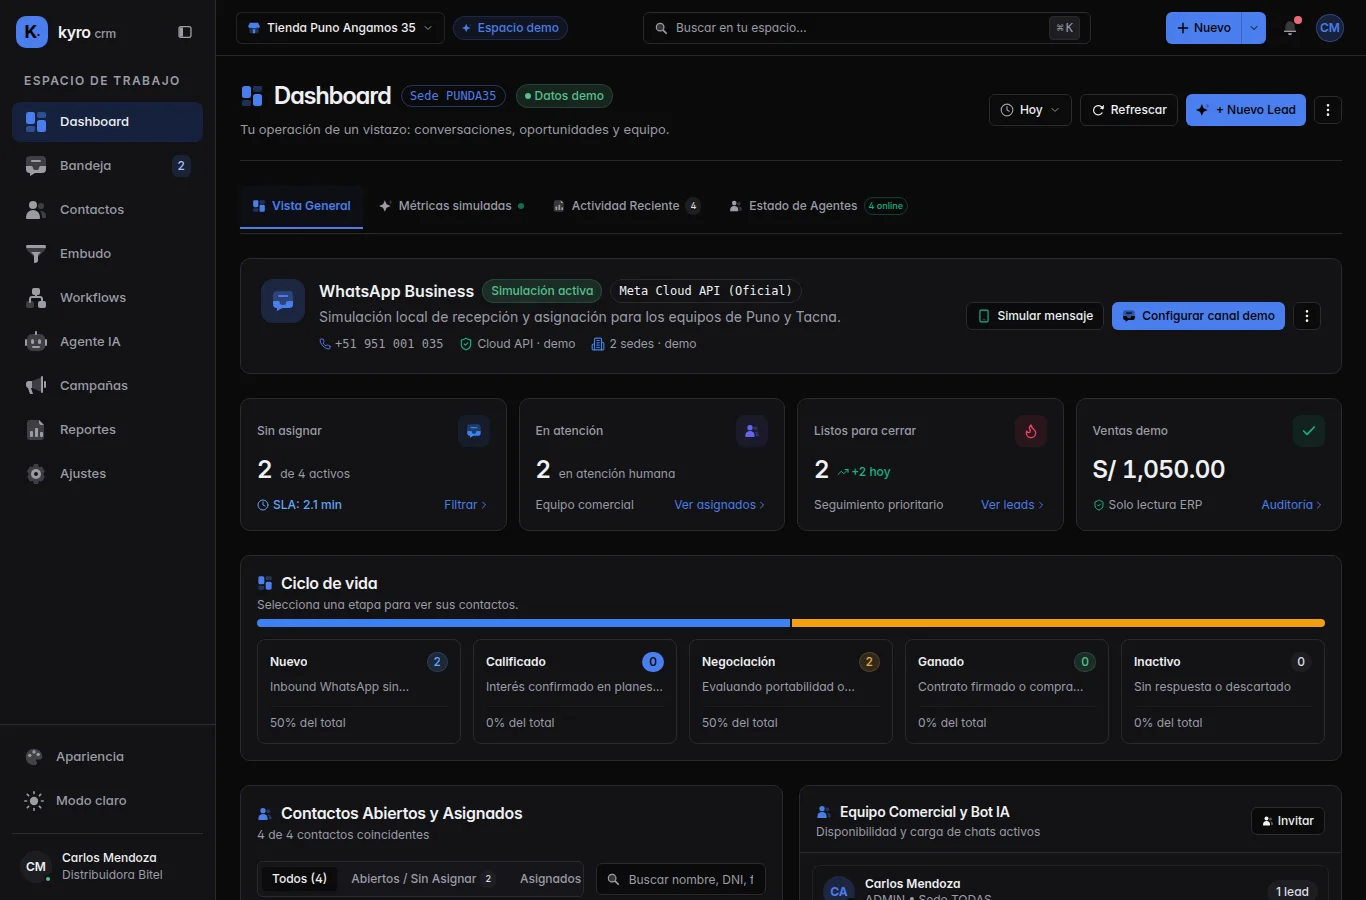Screen dimensions: 1366x900
Task: Collapse the sidebar using the panel icon
Action: [185, 32]
